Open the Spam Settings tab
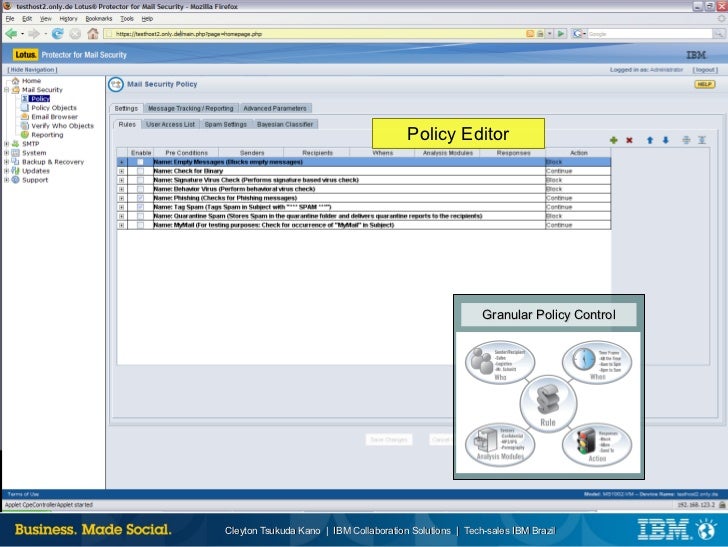Viewport: 728px width, 547px height. [226, 124]
